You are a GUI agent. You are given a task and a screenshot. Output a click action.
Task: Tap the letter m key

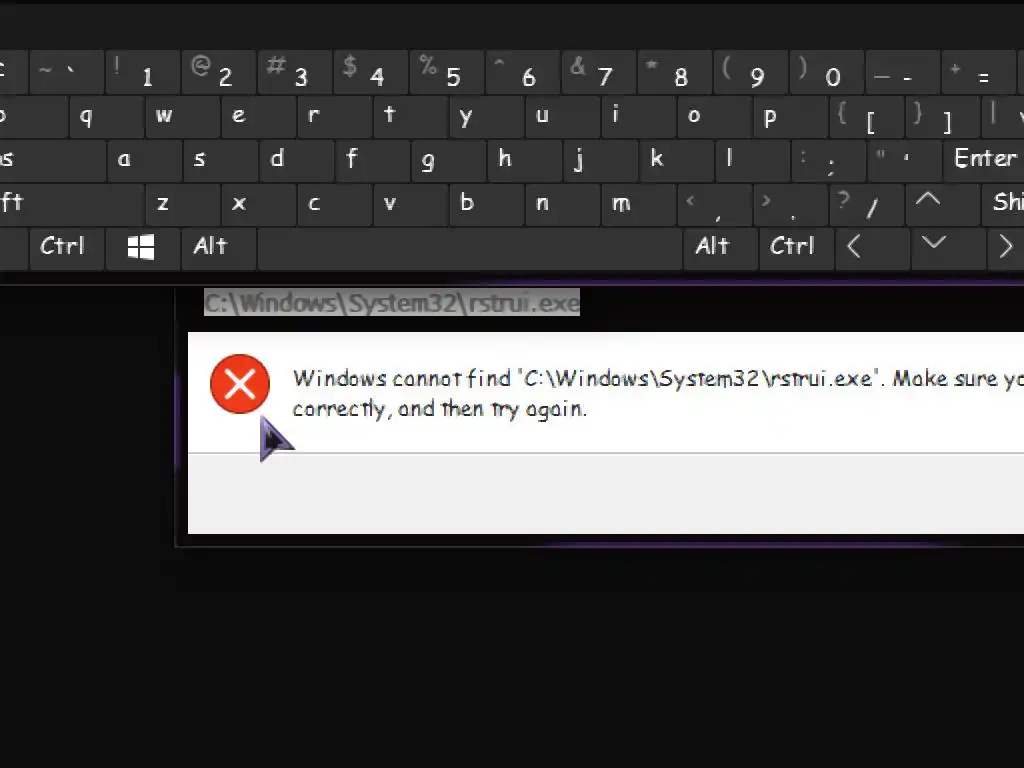[639, 204]
